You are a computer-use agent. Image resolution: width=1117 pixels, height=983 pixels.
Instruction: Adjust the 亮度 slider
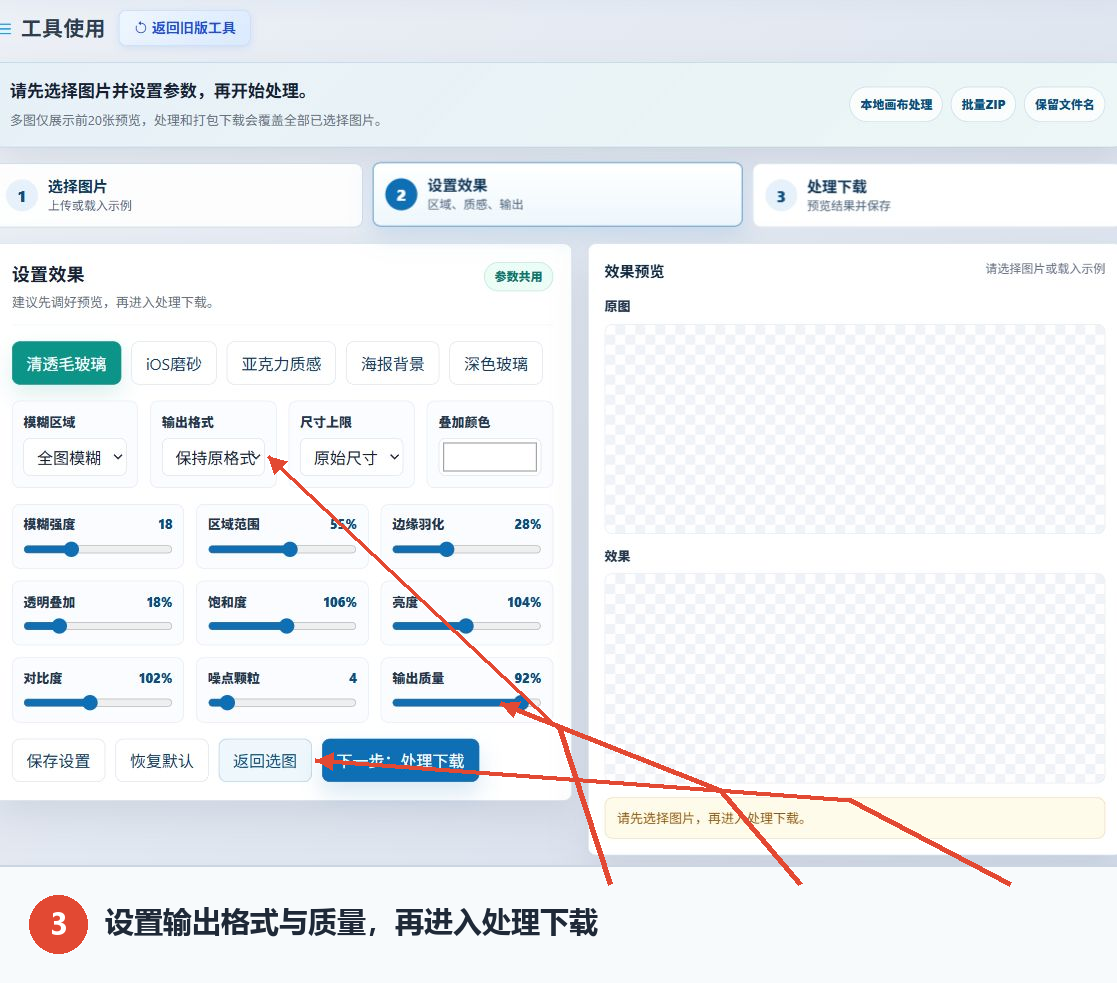coord(467,626)
